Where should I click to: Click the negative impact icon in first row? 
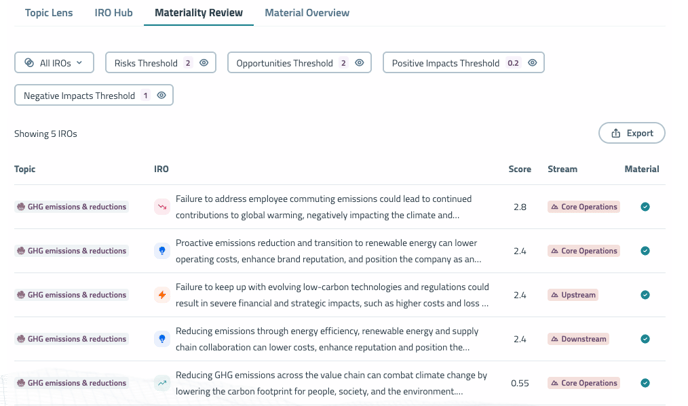tap(162, 207)
